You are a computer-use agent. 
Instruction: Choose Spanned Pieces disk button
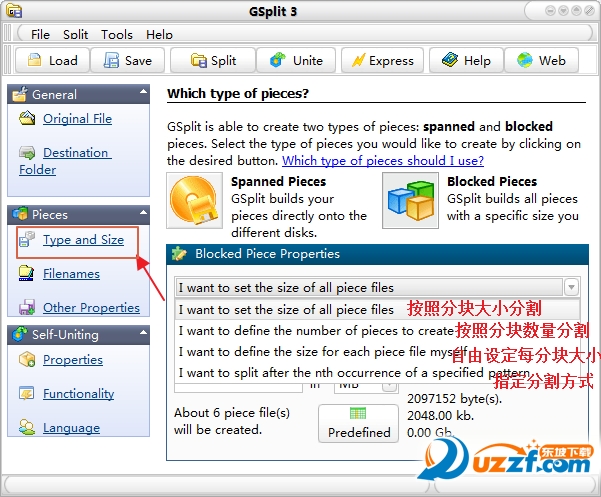194,200
